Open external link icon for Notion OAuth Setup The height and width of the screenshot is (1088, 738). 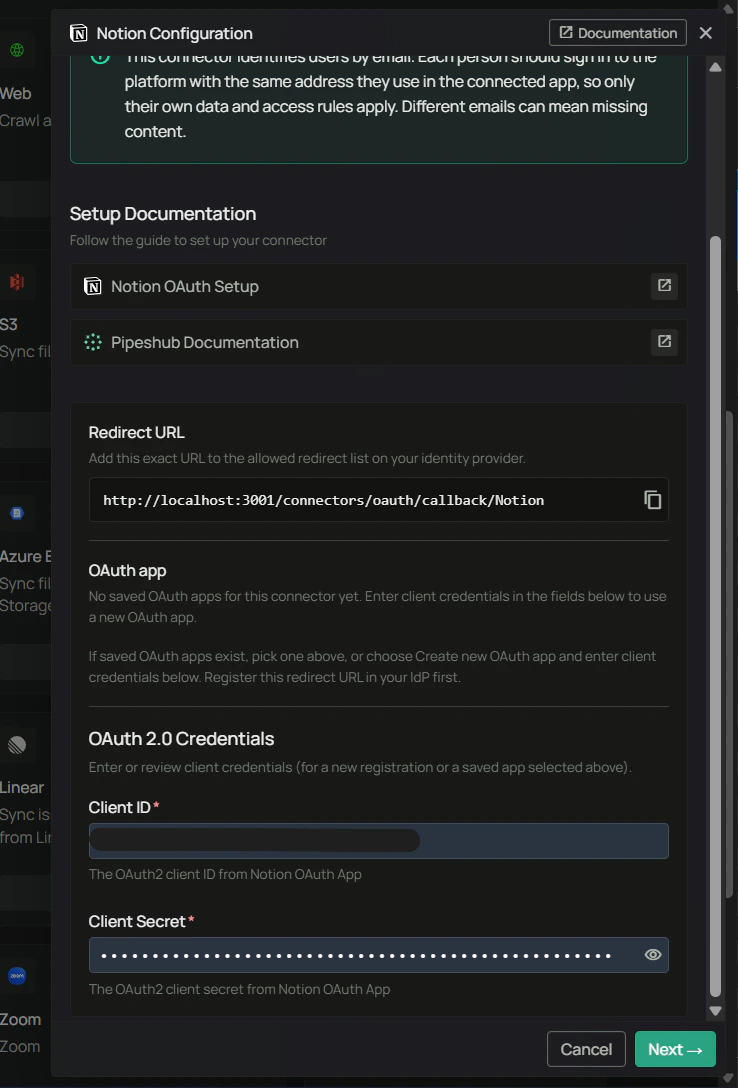click(x=664, y=285)
